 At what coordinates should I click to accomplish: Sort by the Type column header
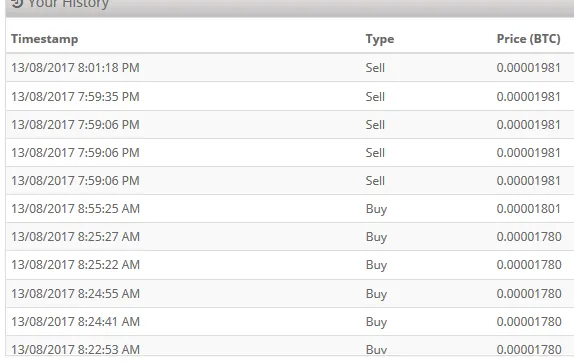pyautogui.click(x=380, y=39)
